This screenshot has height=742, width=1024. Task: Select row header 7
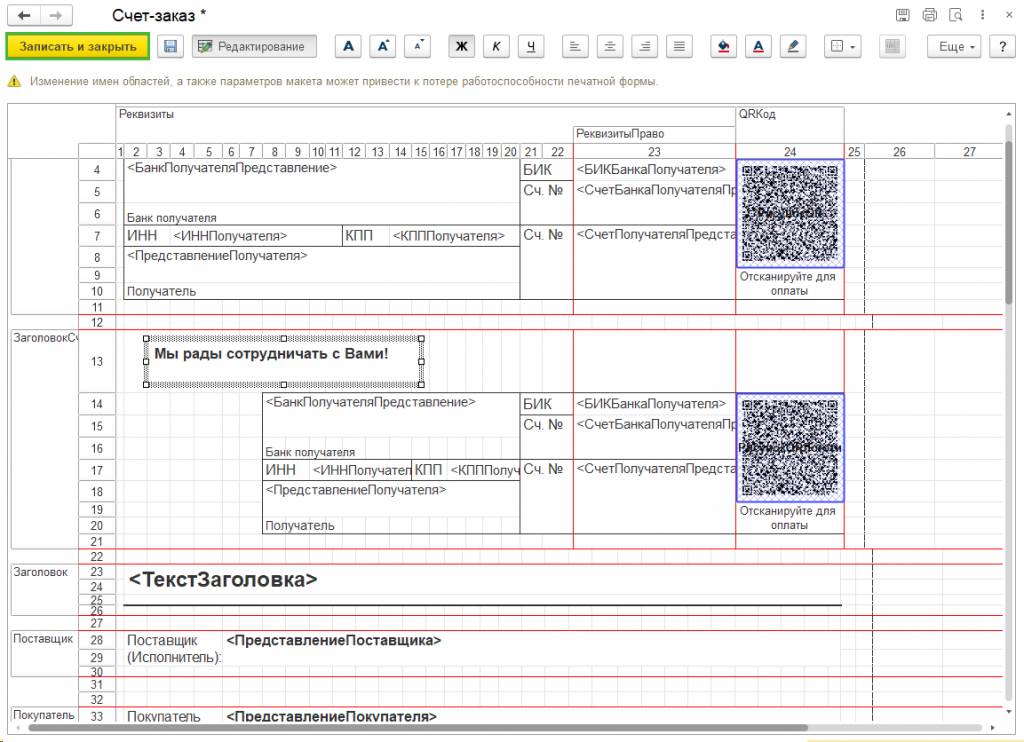click(97, 236)
